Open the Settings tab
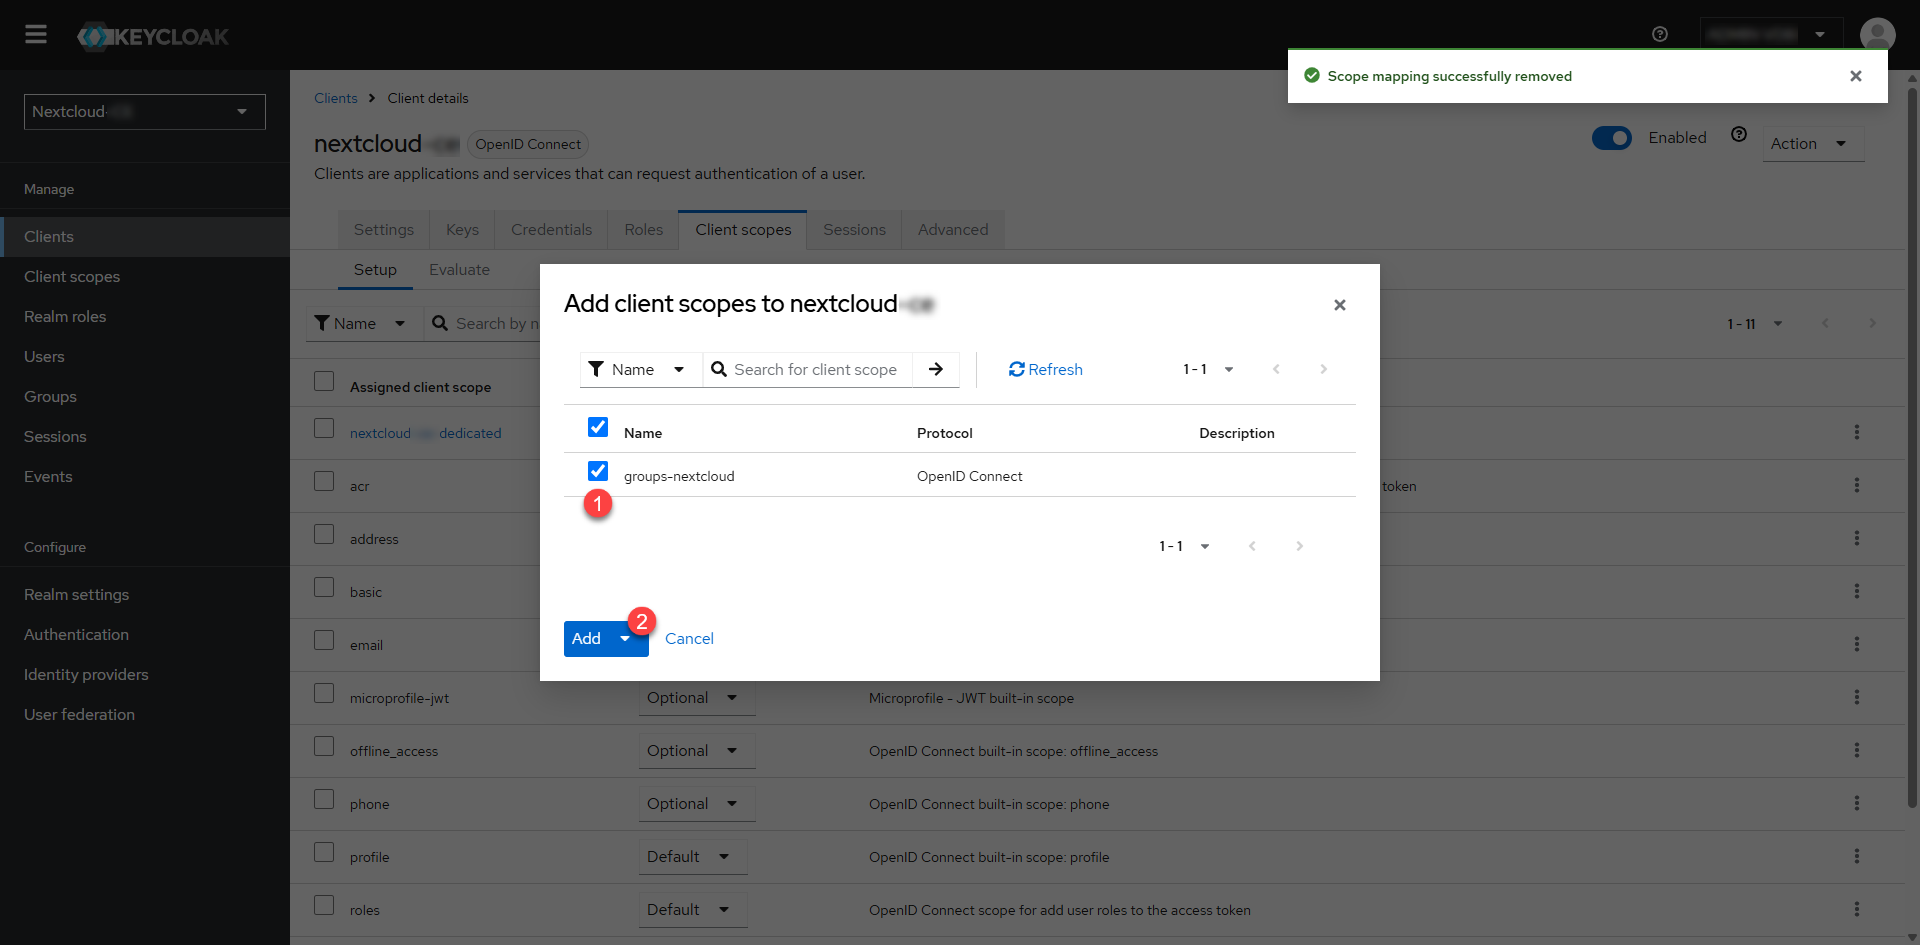This screenshot has width=1920, height=945. tap(383, 230)
